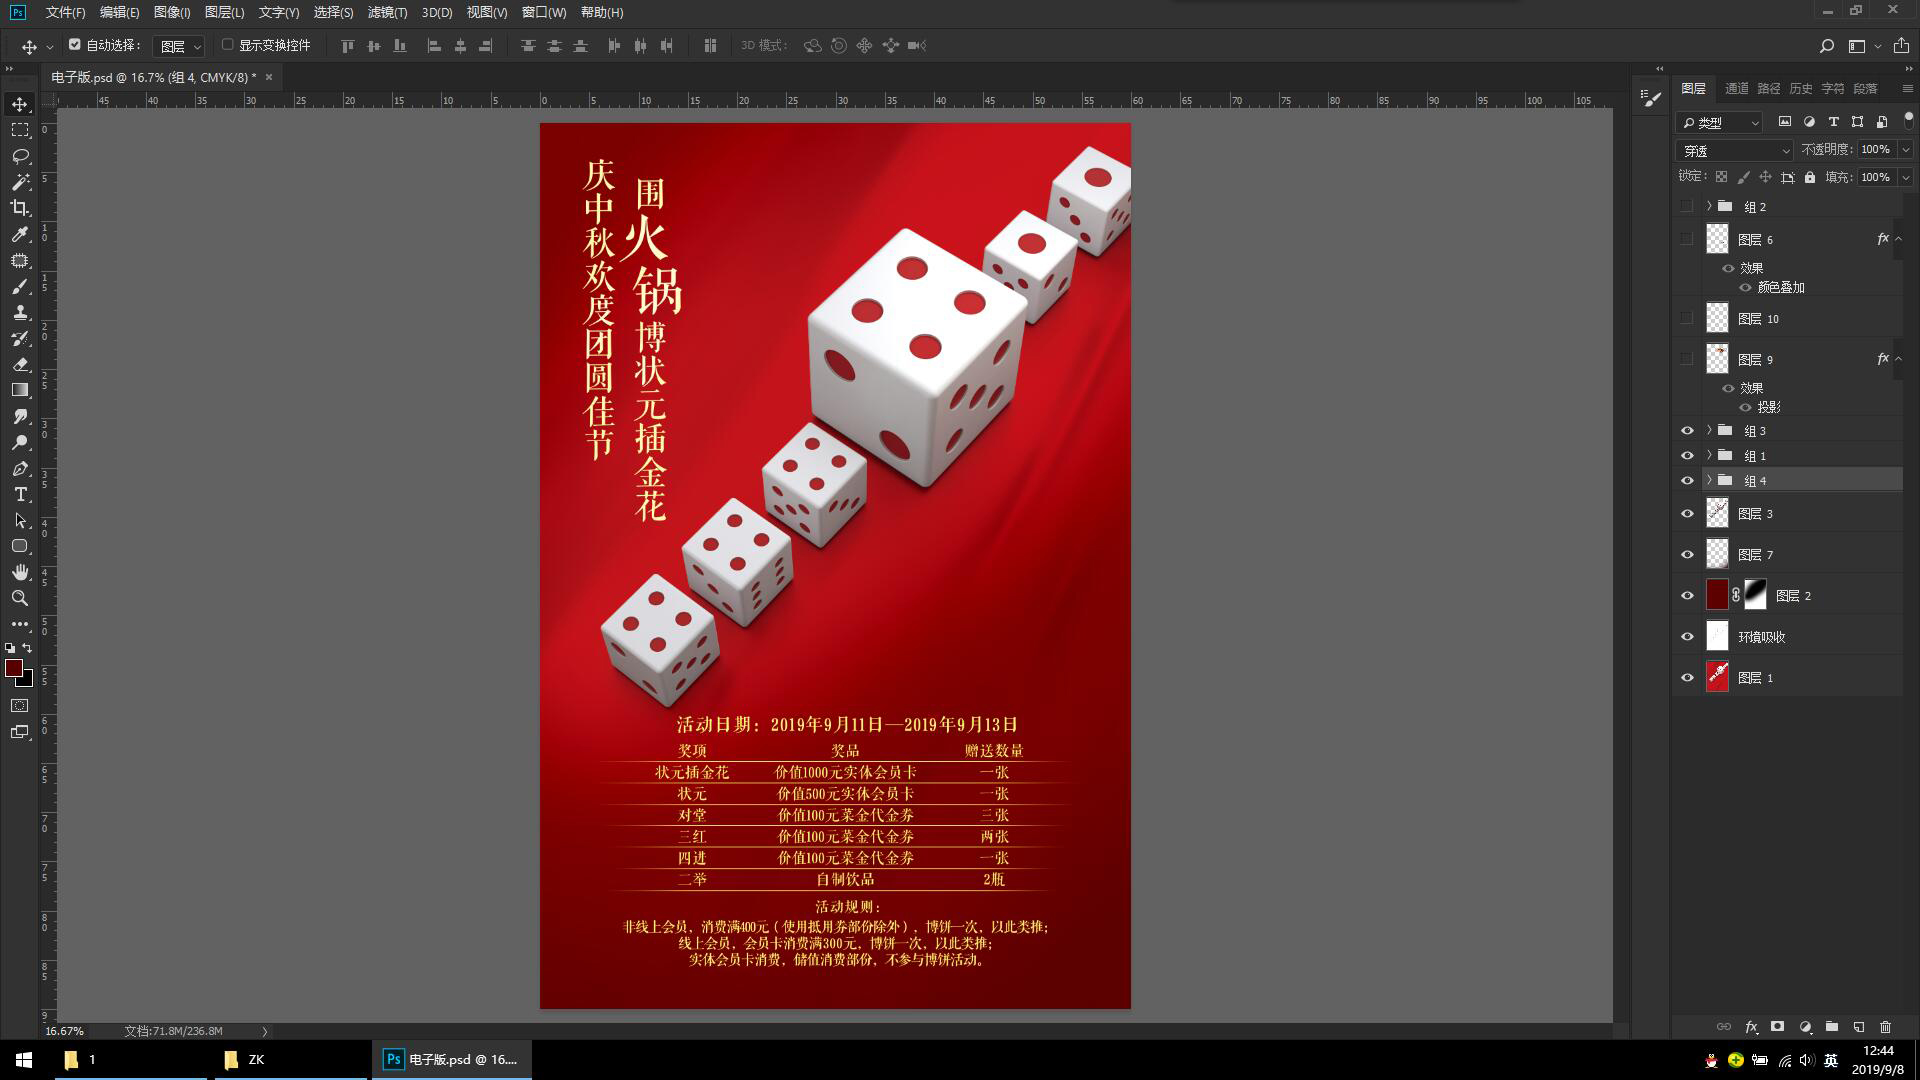Click the Add layer style fx icon
Image resolution: width=1920 pixels, height=1080 pixels.
click(1751, 1027)
